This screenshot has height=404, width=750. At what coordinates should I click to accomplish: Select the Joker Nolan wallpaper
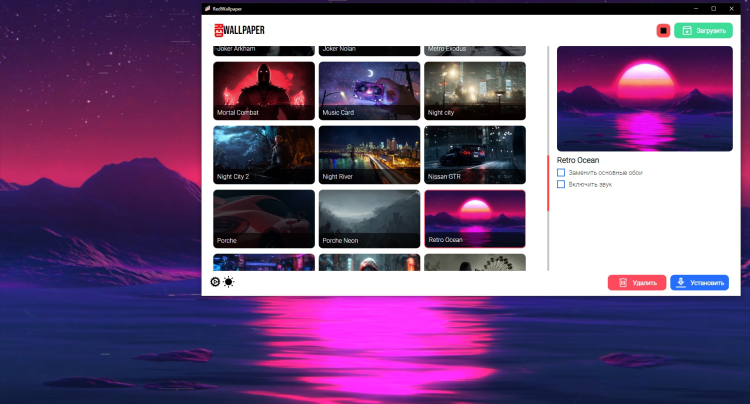coord(369,51)
